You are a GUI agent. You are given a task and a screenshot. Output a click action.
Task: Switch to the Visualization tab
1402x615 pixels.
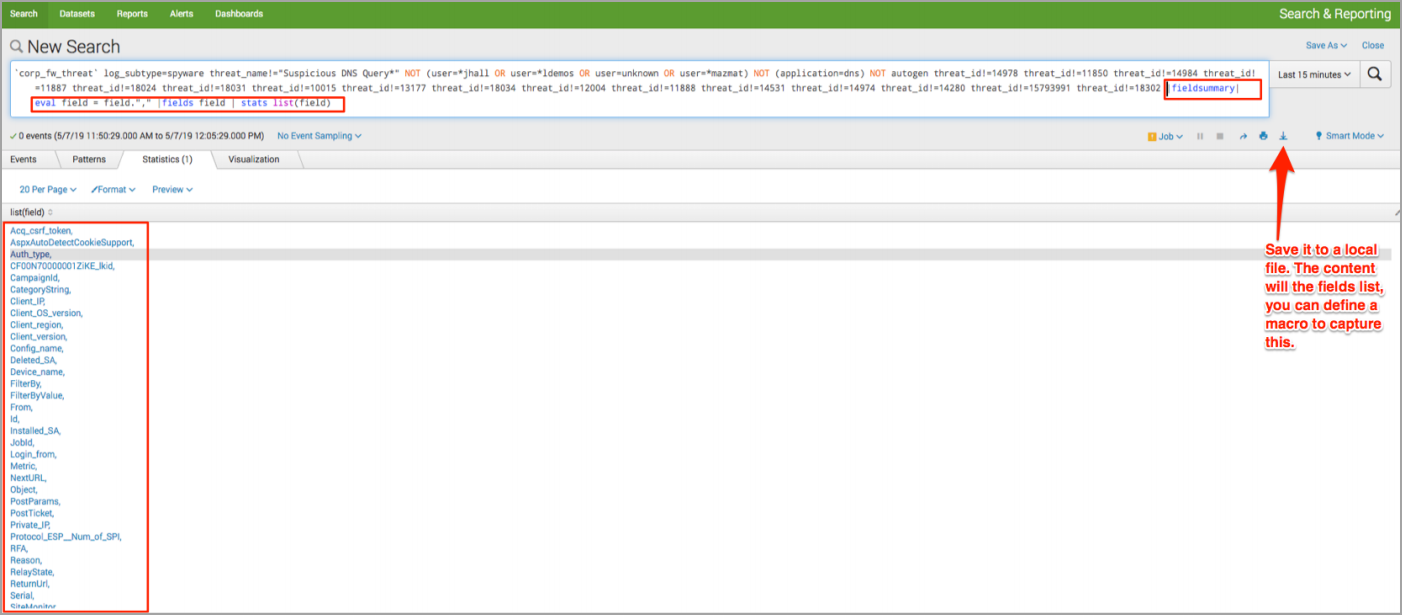253,159
